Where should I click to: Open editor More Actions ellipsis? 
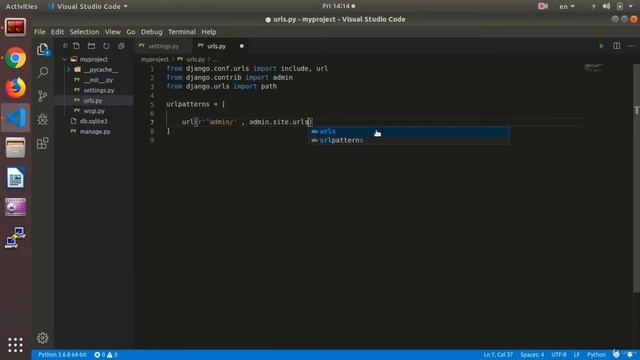(x=631, y=46)
